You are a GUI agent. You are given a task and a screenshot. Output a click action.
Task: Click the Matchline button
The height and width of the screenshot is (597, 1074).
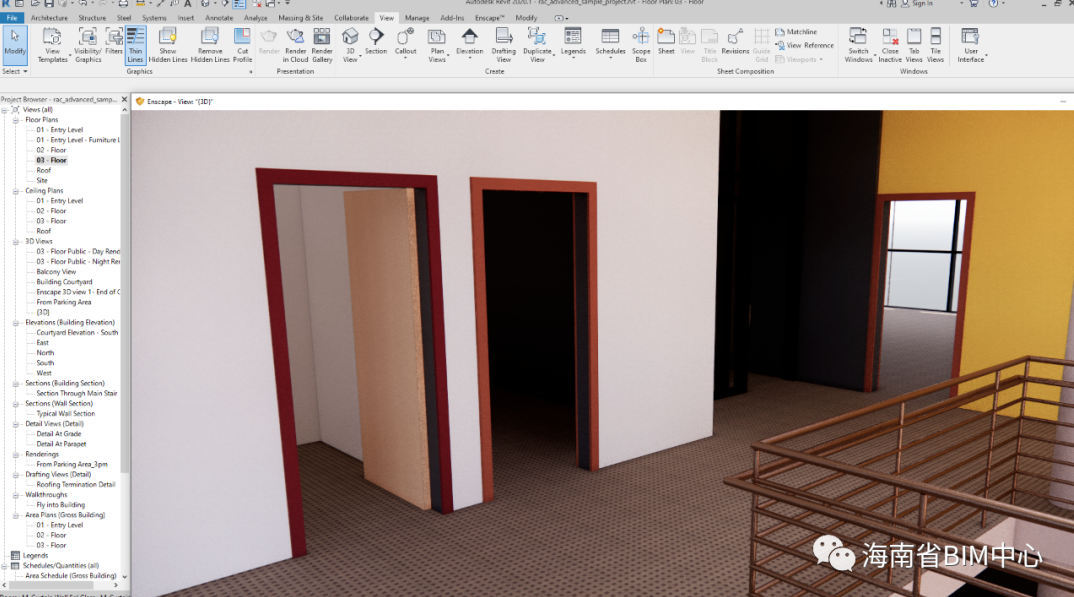(x=796, y=32)
